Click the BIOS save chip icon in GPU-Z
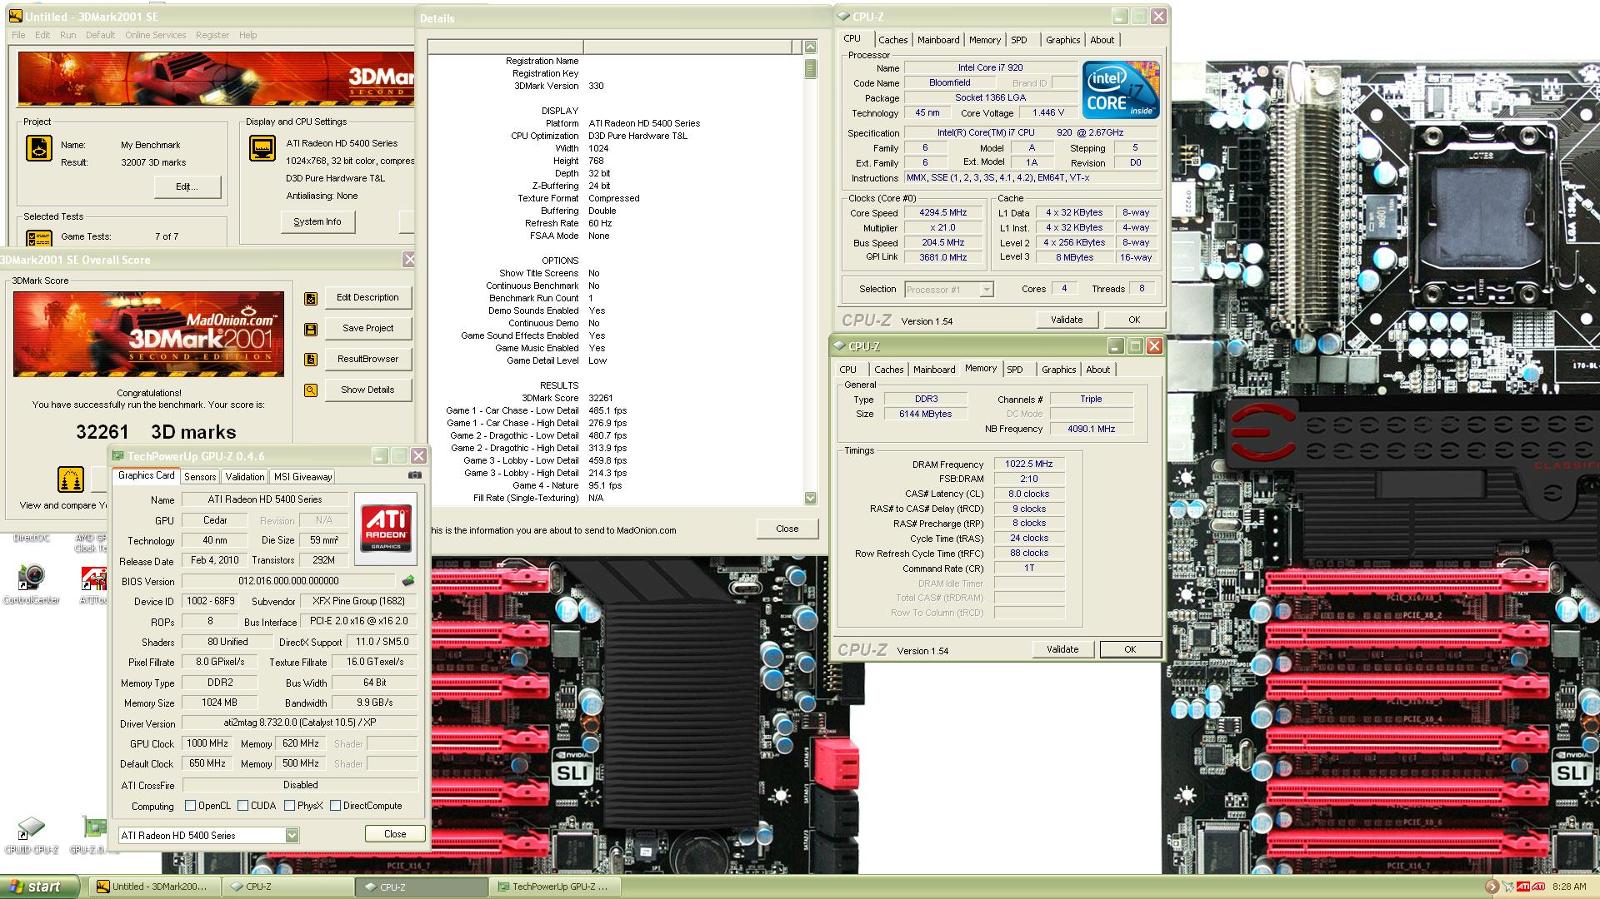 tap(408, 581)
